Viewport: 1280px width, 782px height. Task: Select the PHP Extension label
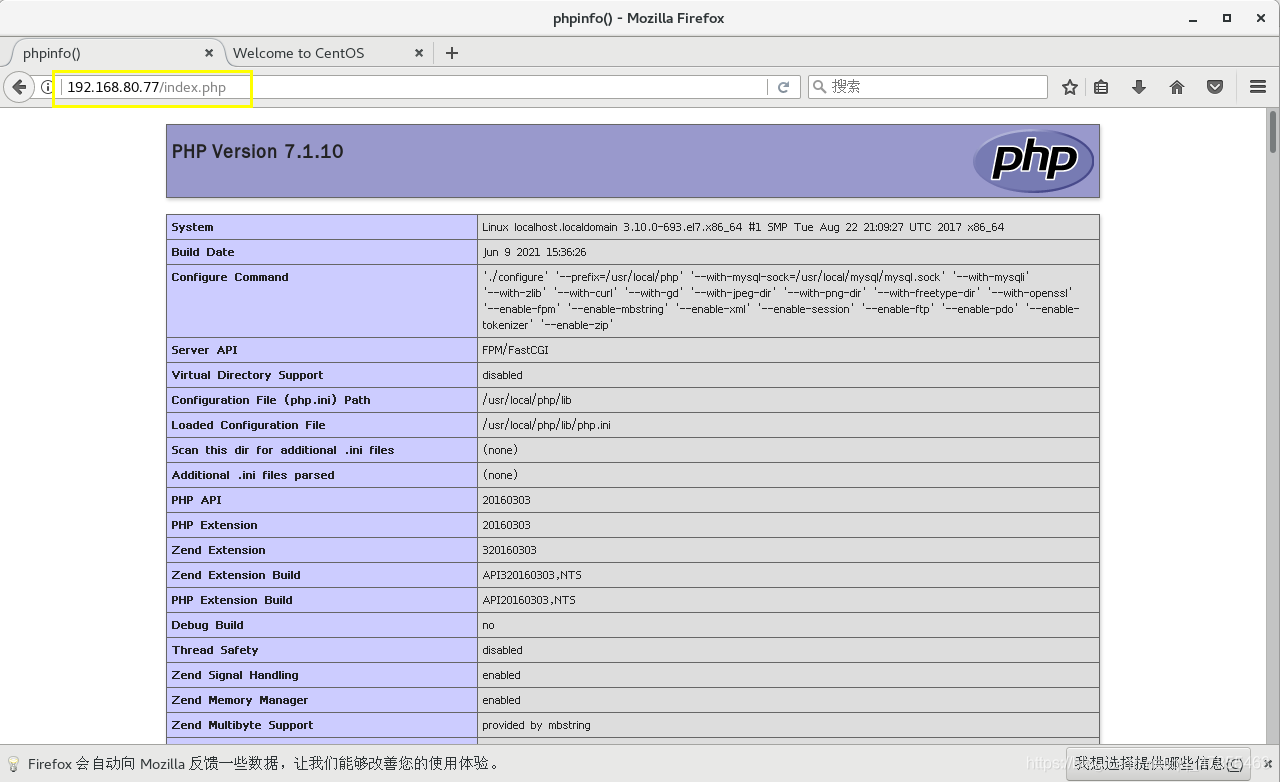pyautogui.click(x=214, y=525)
